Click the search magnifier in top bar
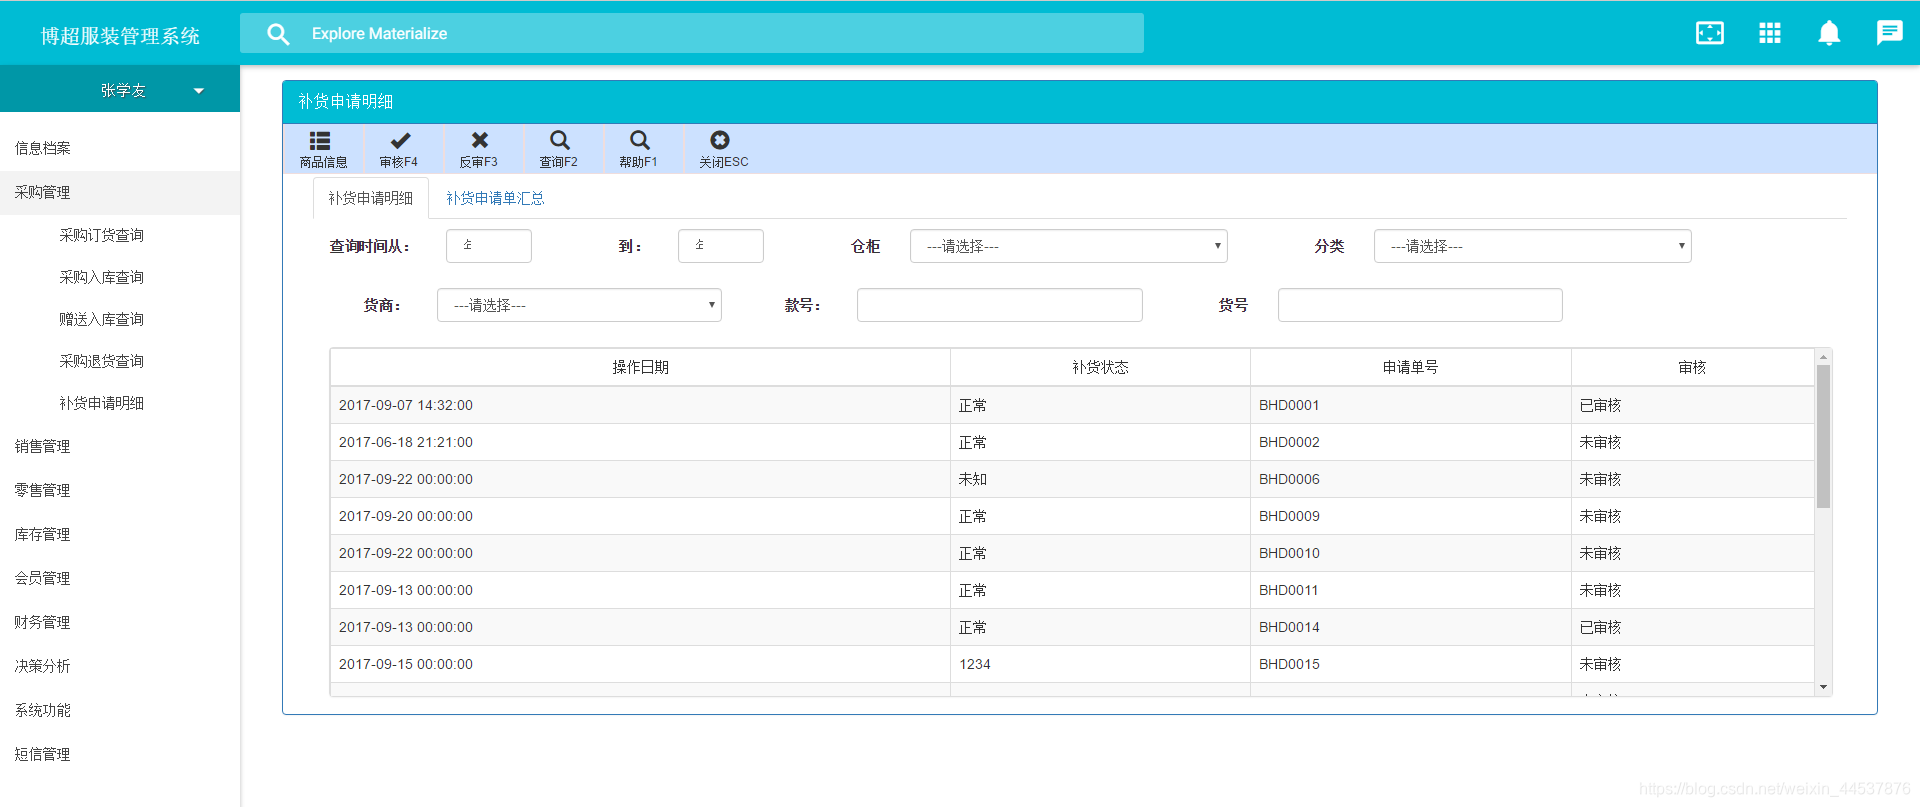The width and height of the screenshot is (1920, 807). [278, 34]
